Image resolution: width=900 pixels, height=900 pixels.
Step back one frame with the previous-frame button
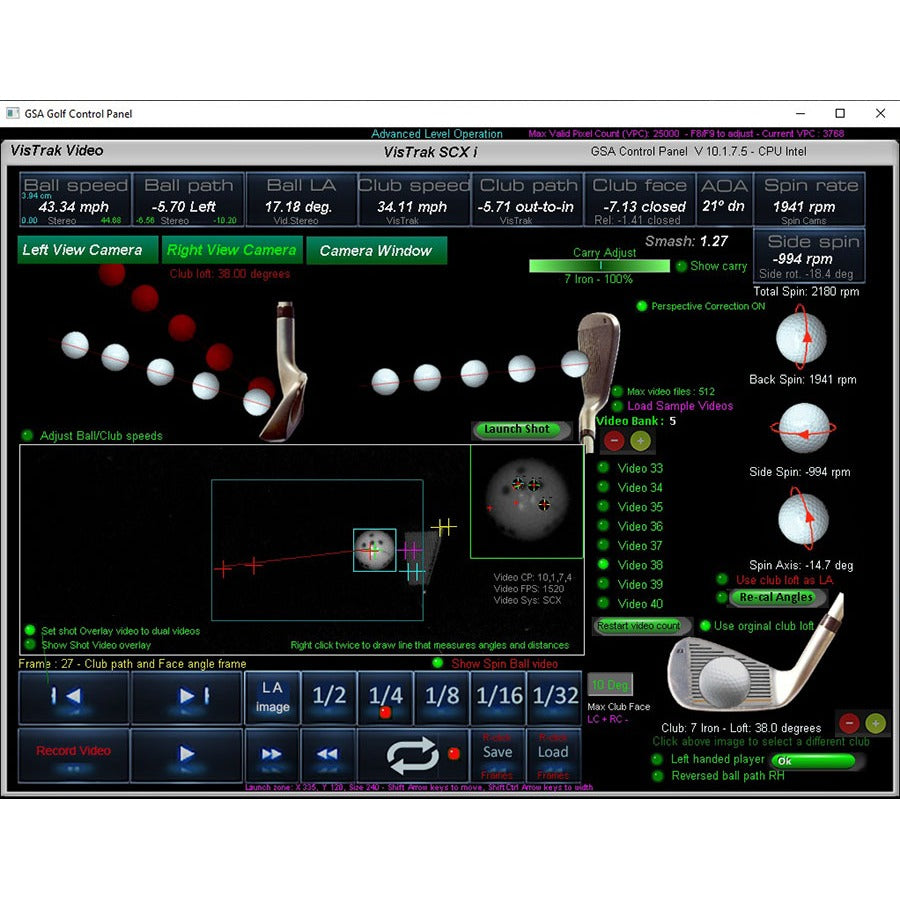[x=73, y=697]
